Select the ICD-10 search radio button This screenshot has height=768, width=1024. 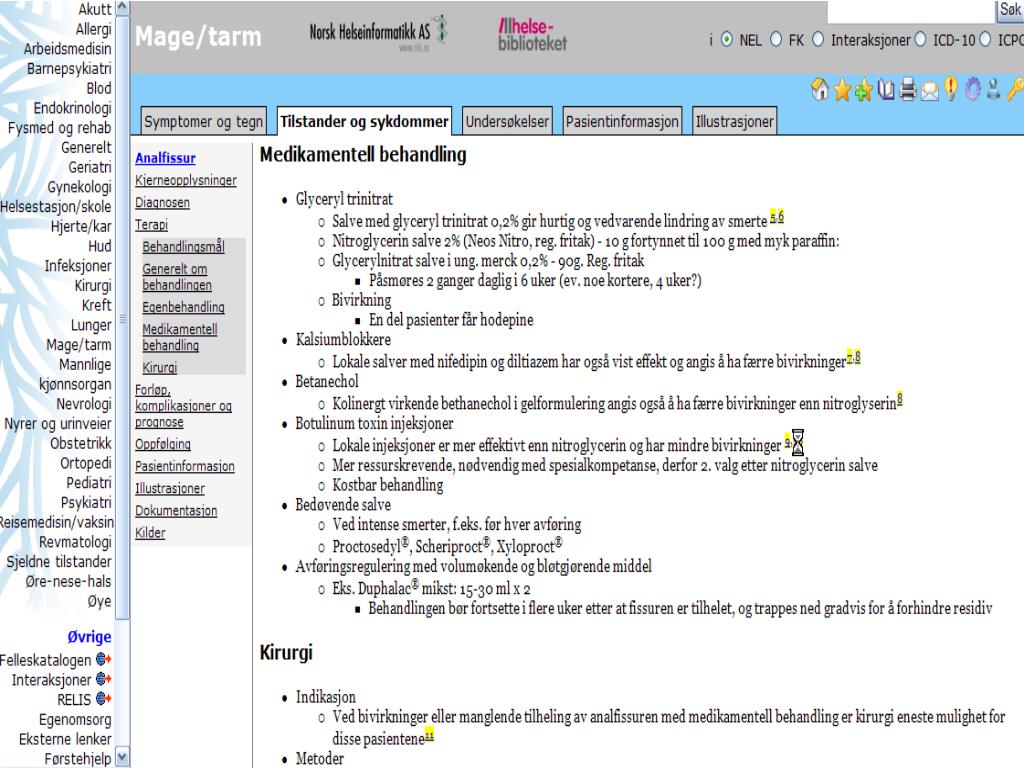[x=920, y=40]
